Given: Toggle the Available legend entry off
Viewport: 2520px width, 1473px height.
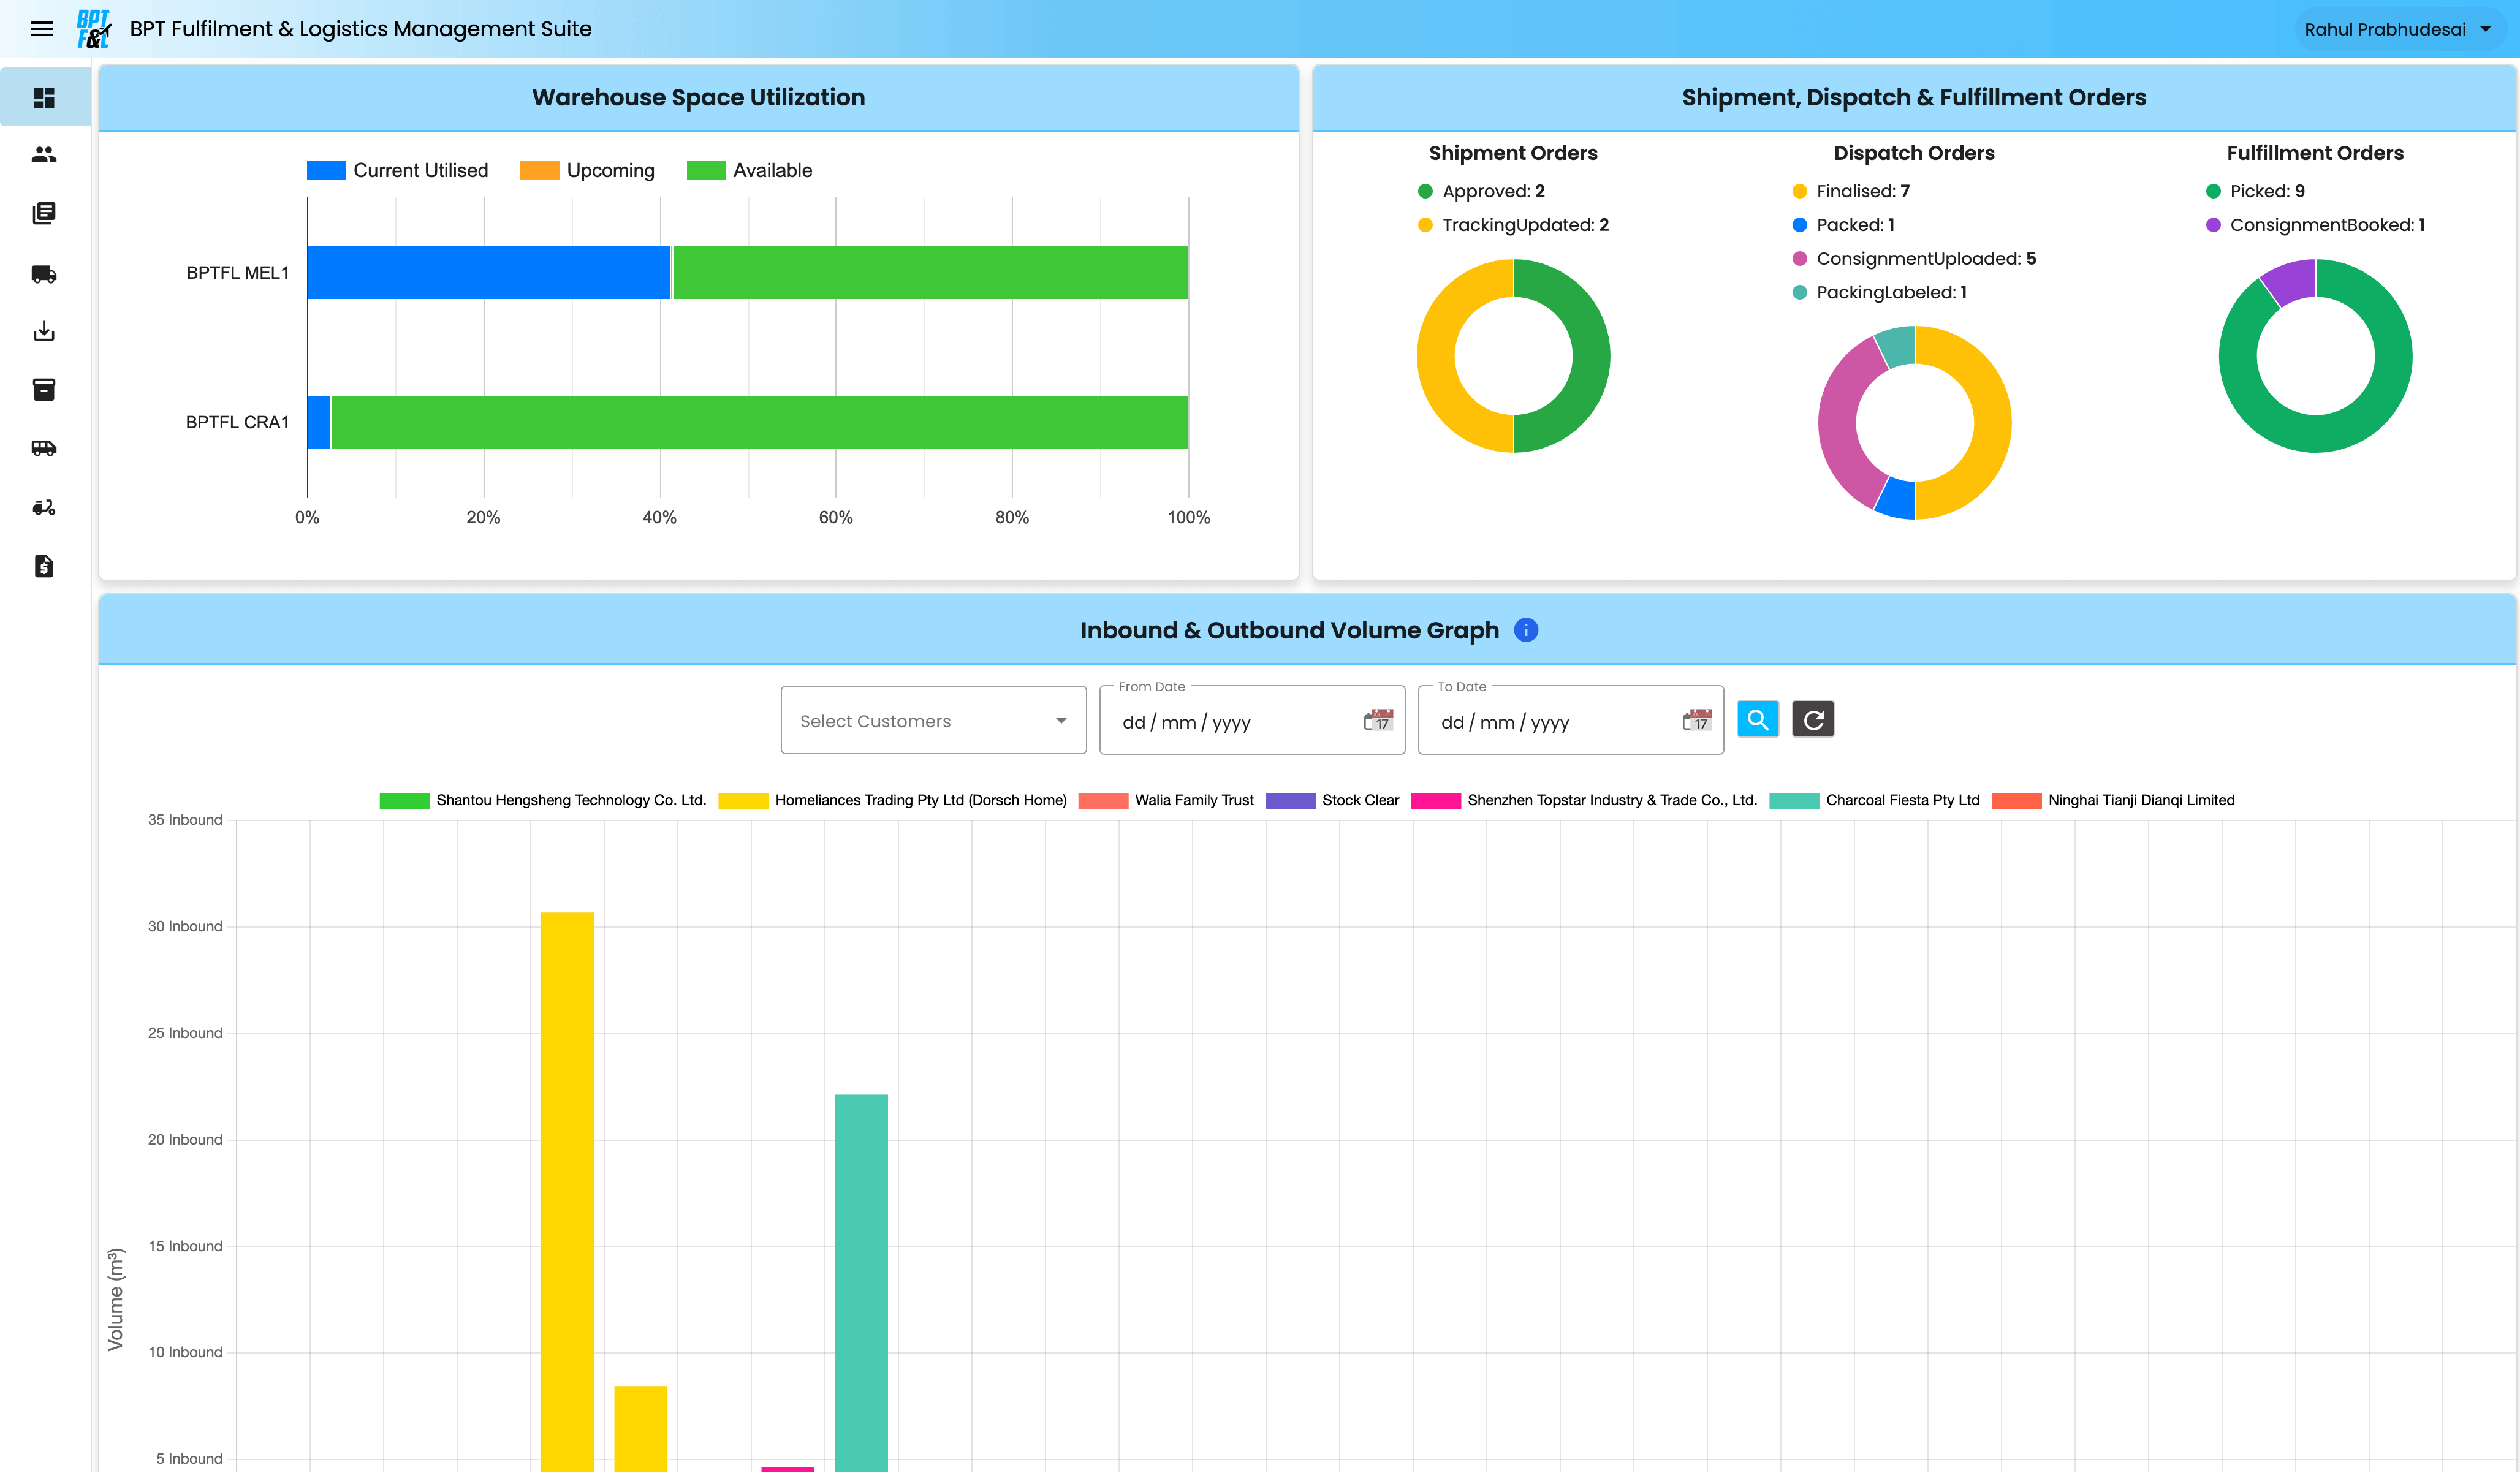Looking at the screenshot, I should tap(750, 170).
